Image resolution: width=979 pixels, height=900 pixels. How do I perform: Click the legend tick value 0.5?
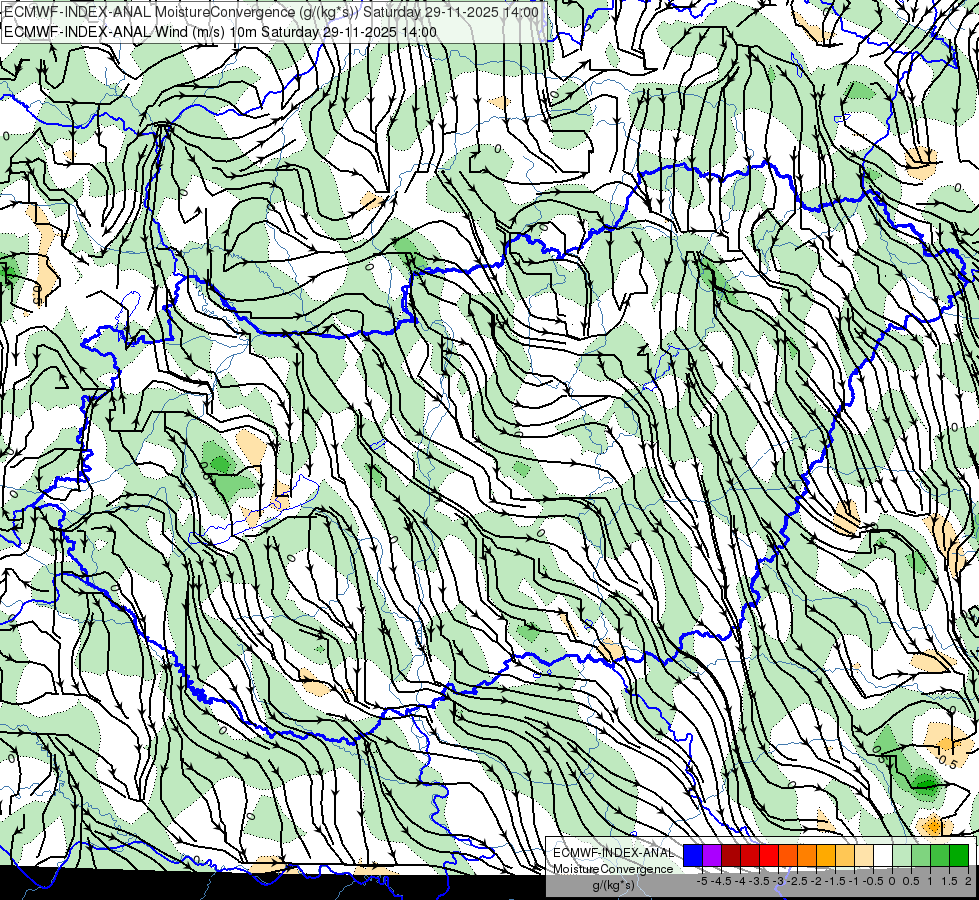[x=911, y=881]
